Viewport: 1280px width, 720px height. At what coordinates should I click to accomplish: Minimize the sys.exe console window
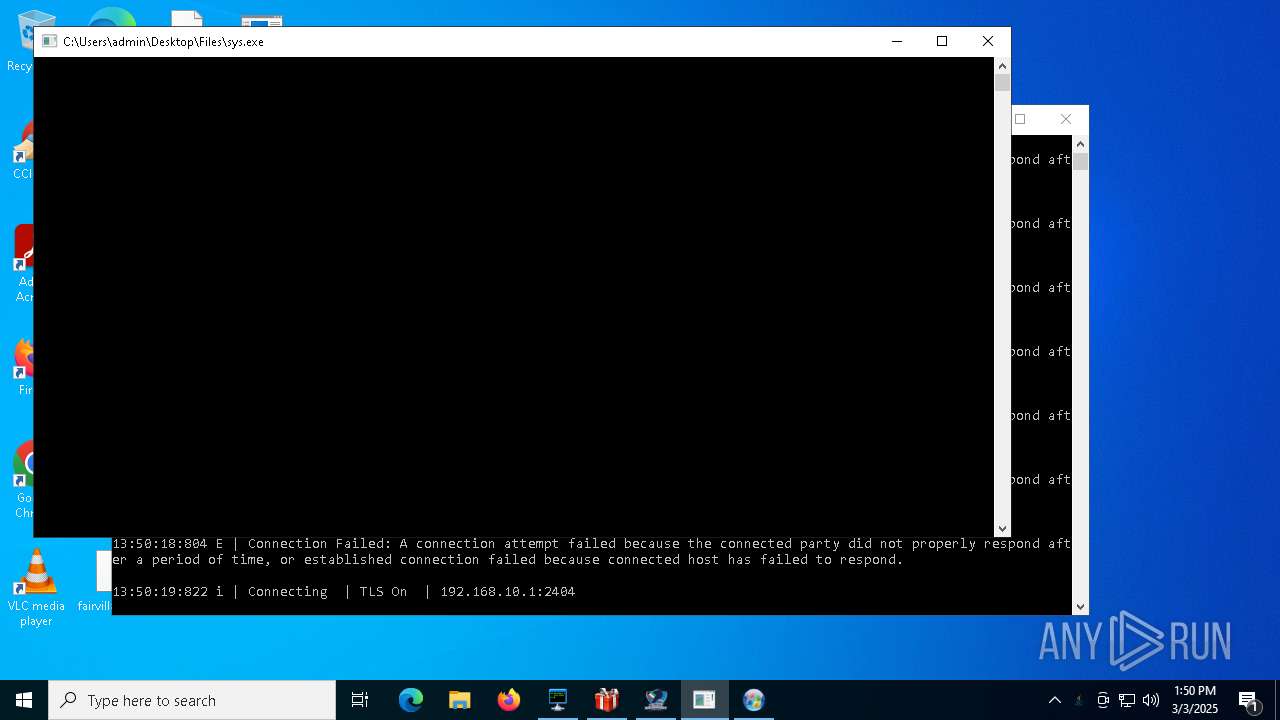[x=897, y=42]
